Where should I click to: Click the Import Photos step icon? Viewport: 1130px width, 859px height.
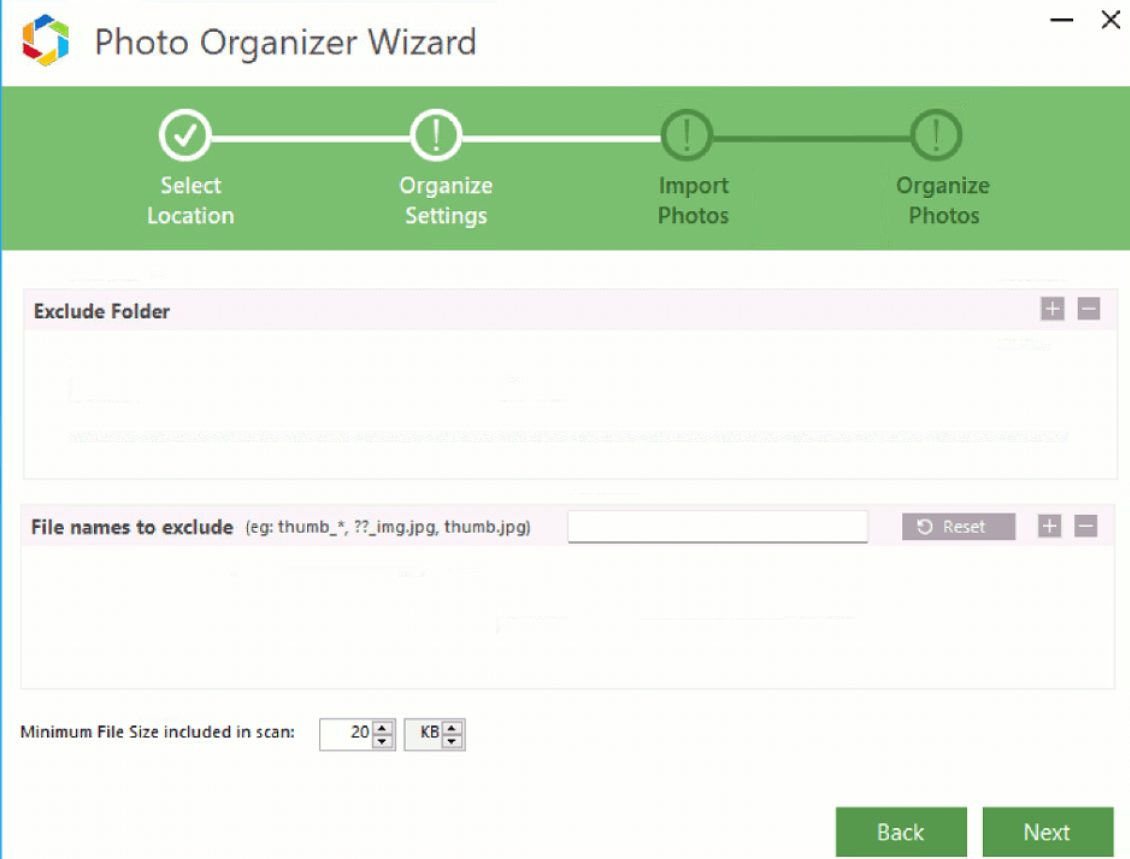[686, 135]
